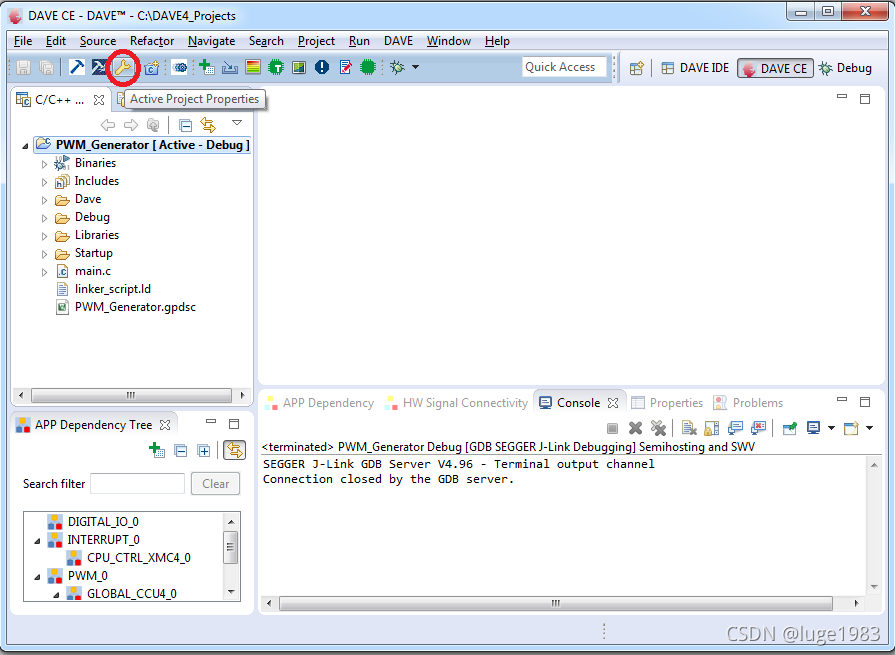Collapse the PWM_0 dependency node

coord(37,577)
